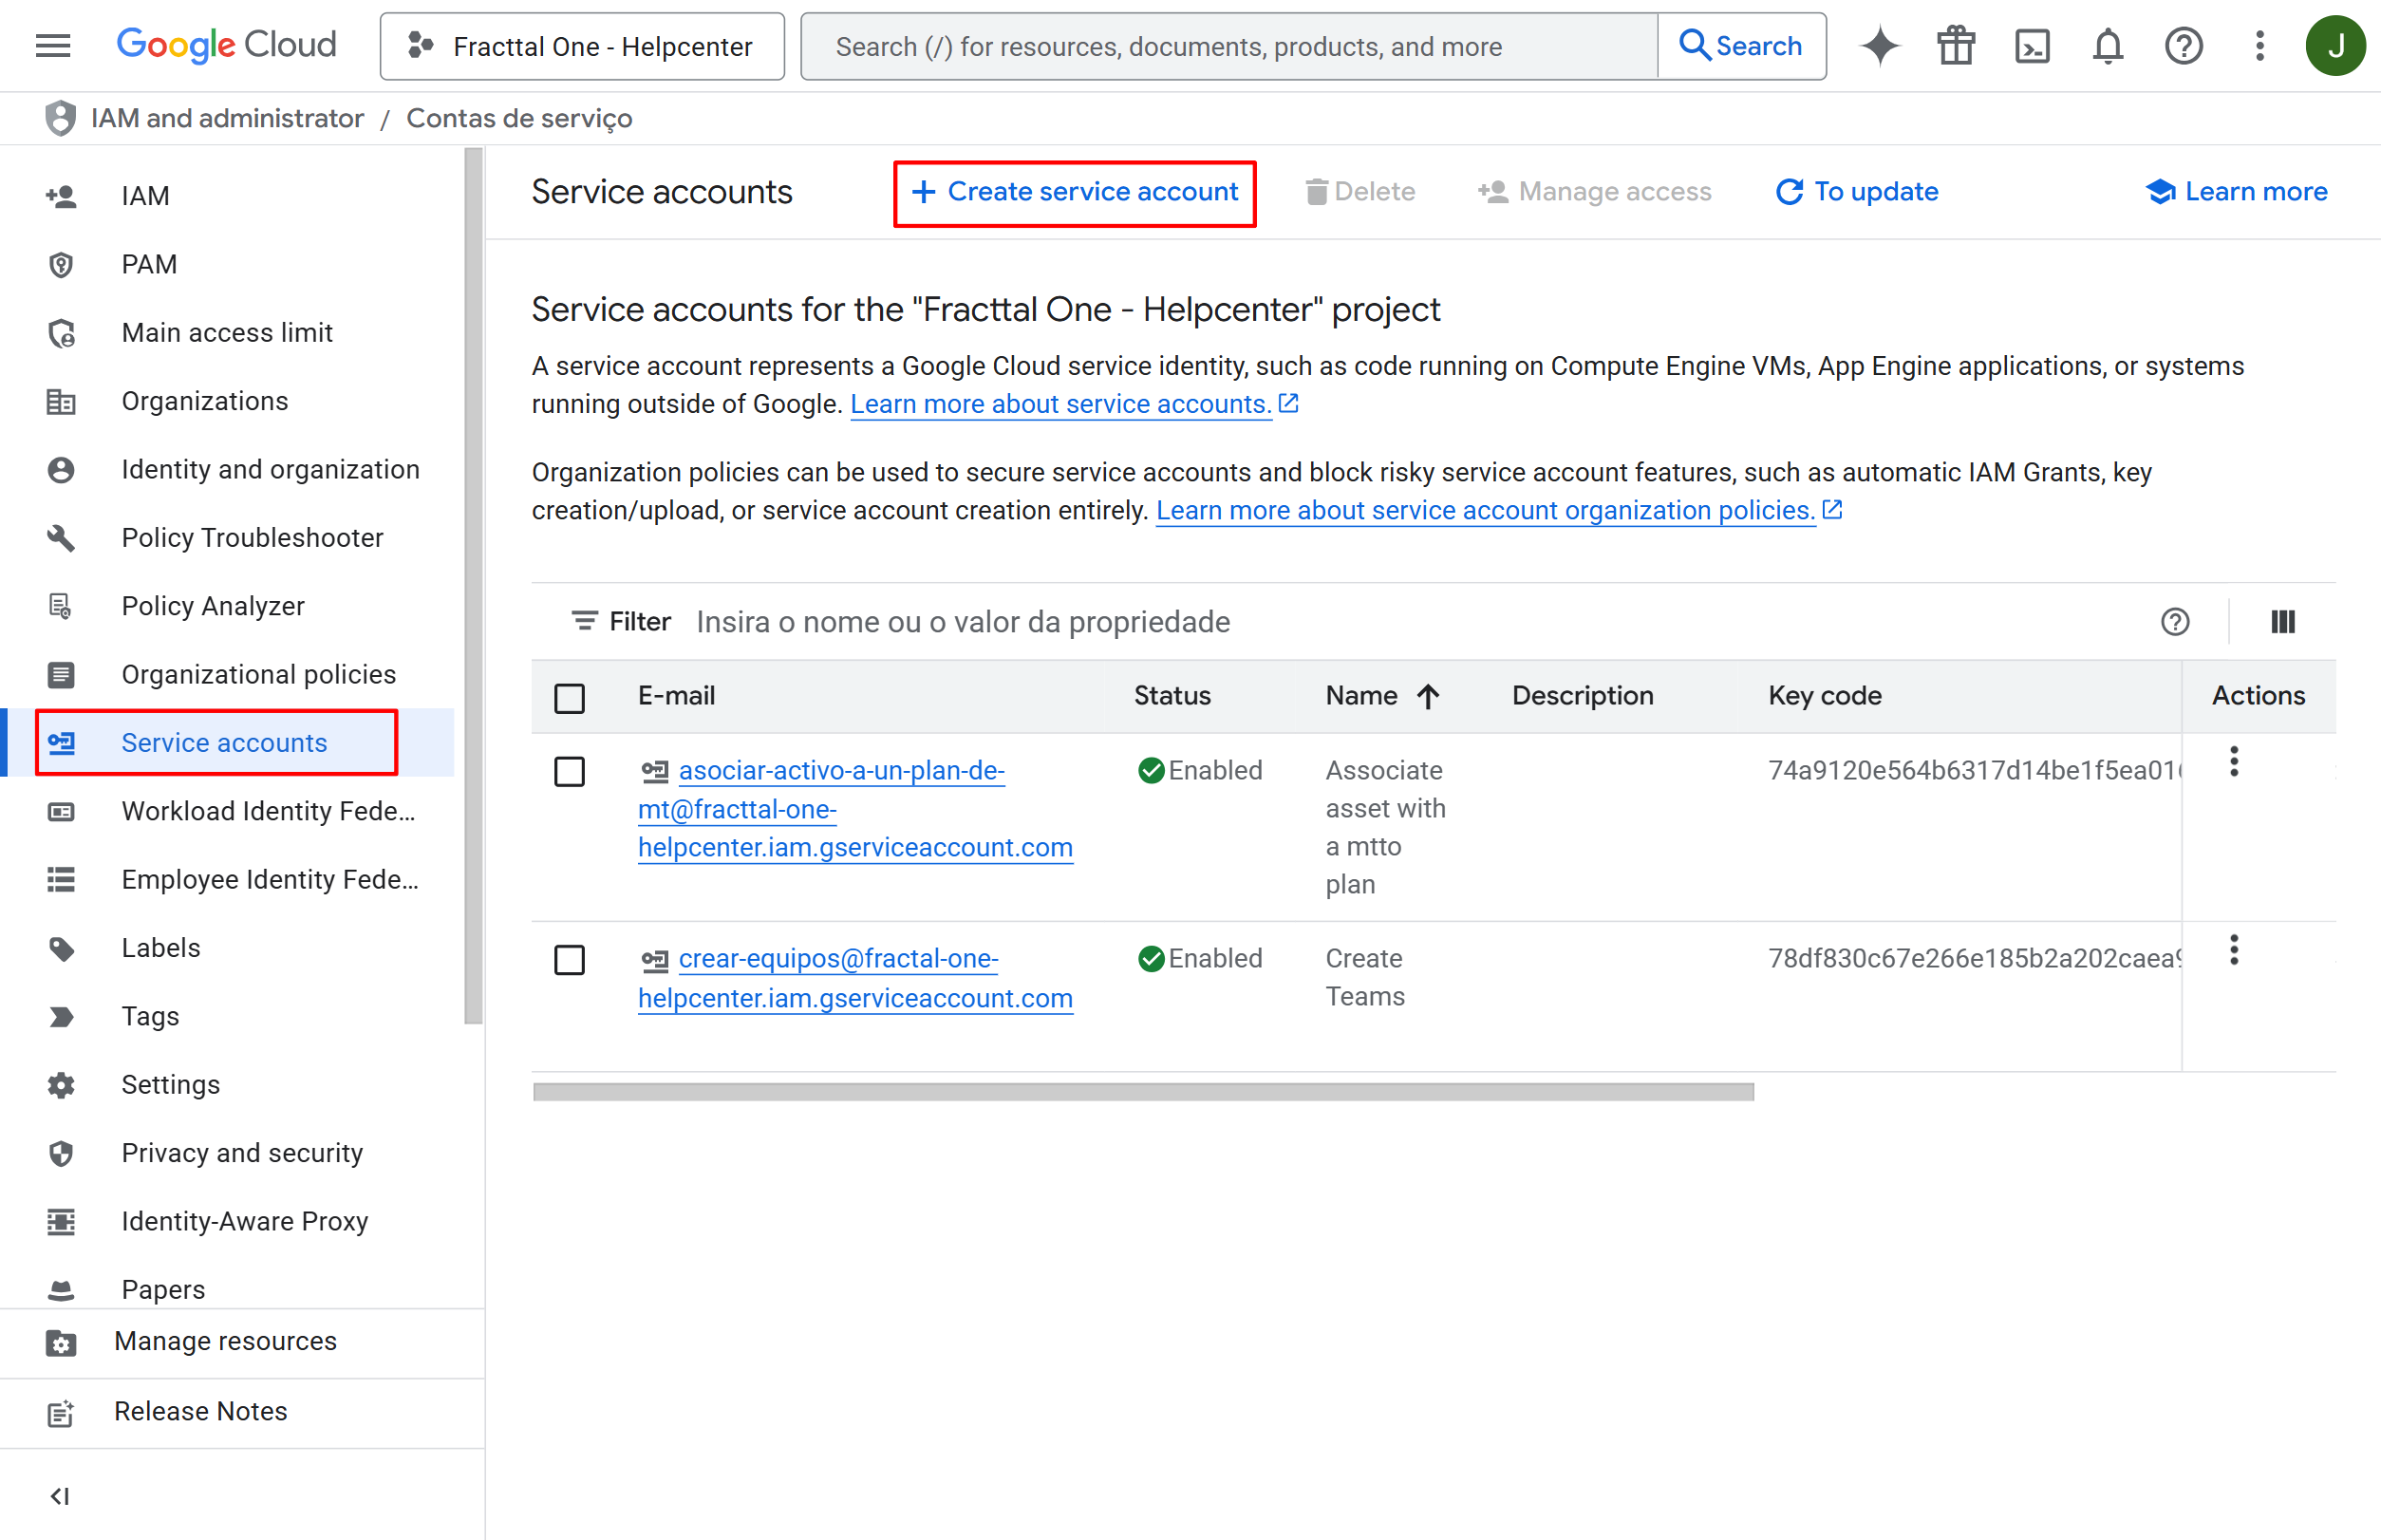Viewport: 2381px width, 1540px height.
Task: Open the Fracttal One - Helpcenter project picker
Action: [x=582, y=46]
